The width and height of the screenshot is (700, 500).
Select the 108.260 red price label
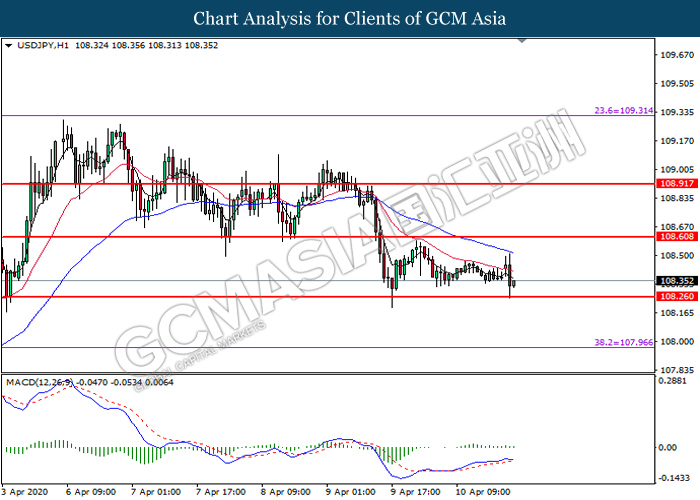click(x=677, y=296)
